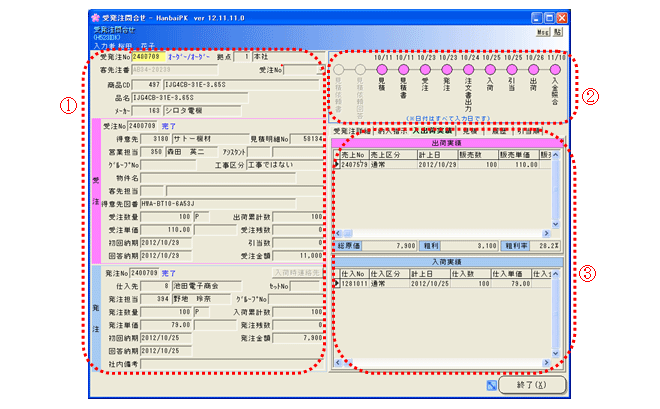This screenshot has width=660, height=409.
Task: Click the unfilled 見積依頼回答 step circle
Action: click(x=360, y=70)
